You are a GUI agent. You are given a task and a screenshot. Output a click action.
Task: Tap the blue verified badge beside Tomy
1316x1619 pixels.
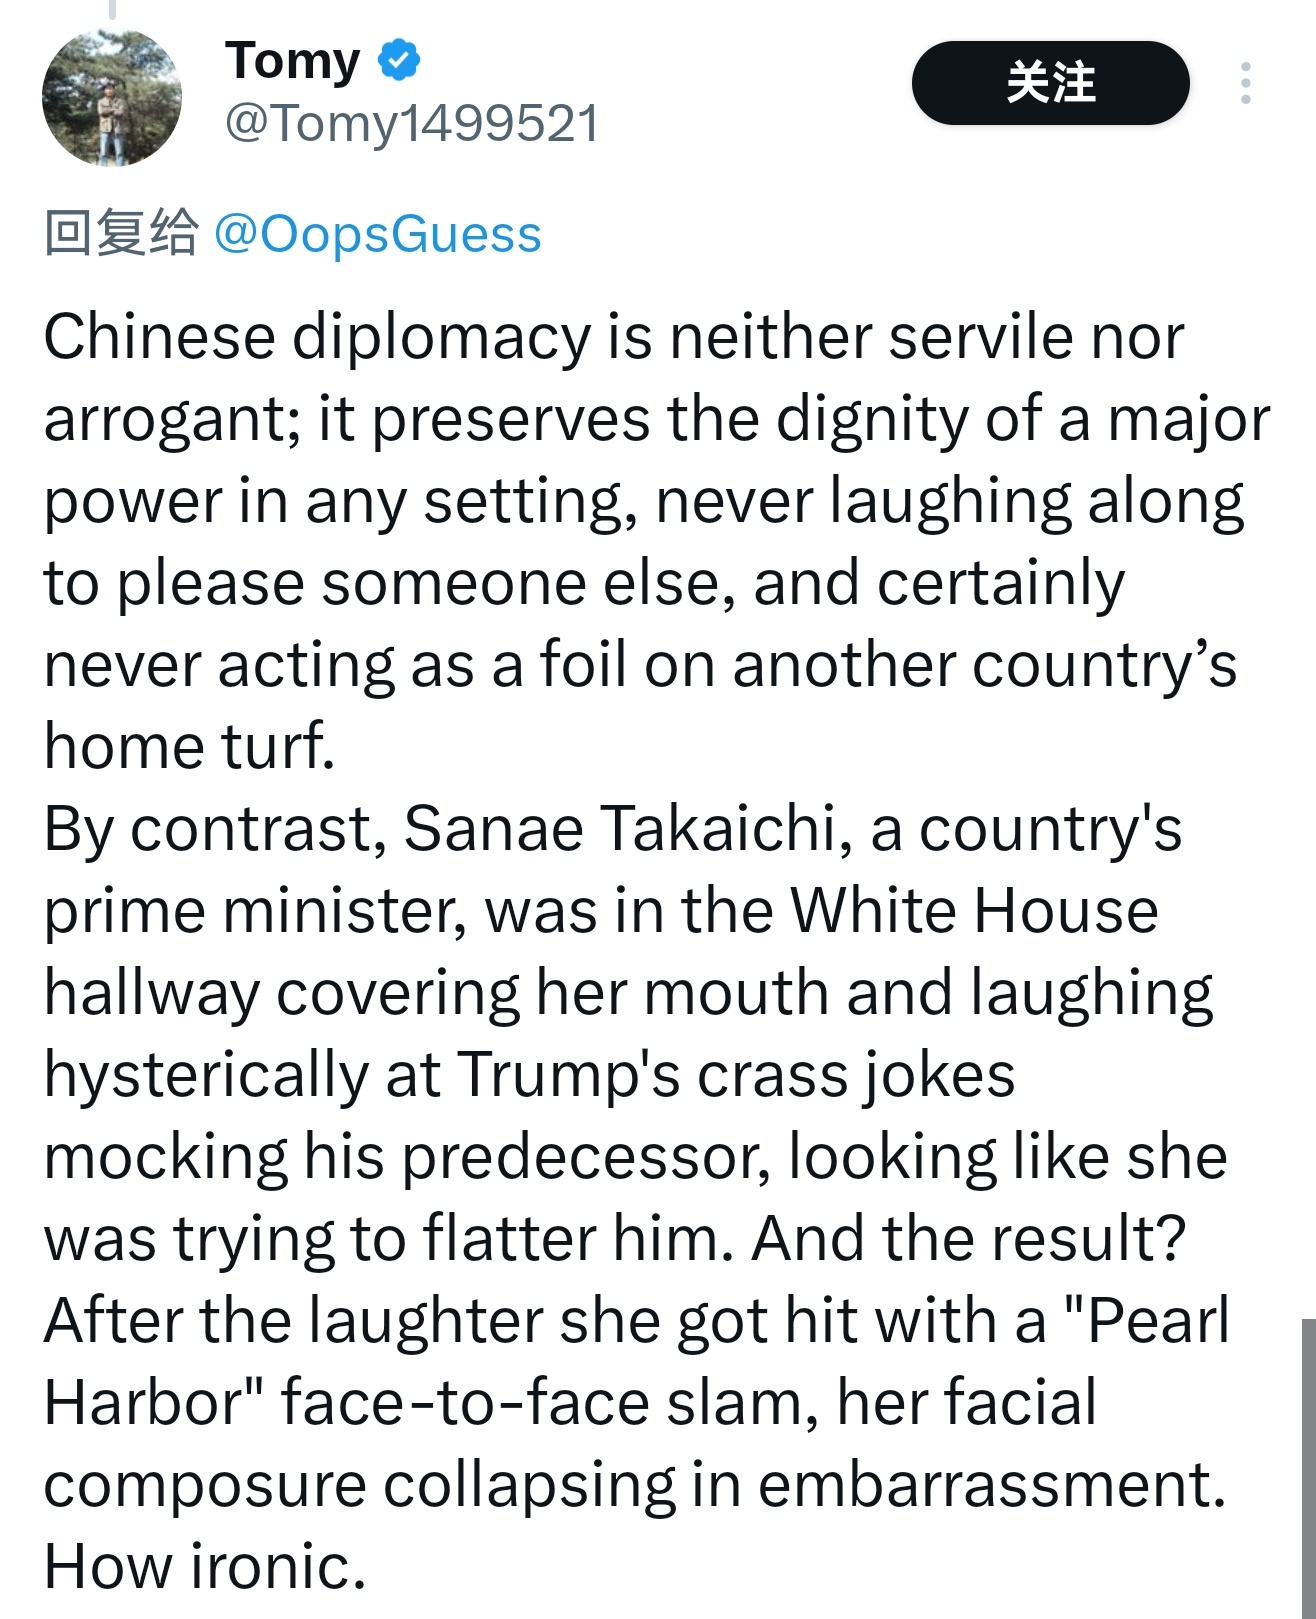[x=398, y=60]
